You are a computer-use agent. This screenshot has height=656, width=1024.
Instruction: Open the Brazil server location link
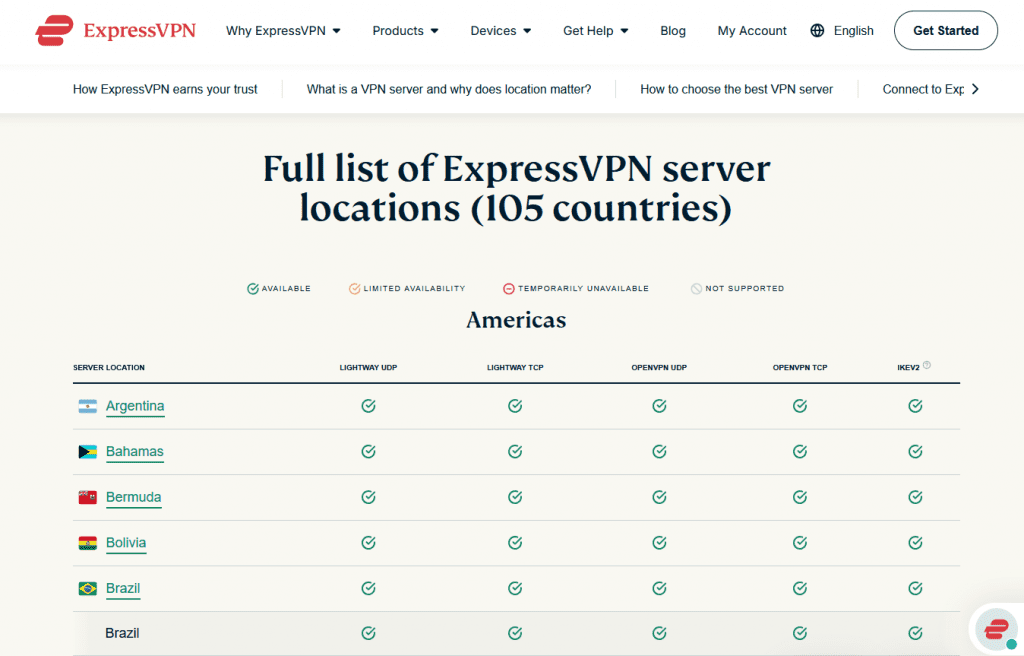point(123,588)
